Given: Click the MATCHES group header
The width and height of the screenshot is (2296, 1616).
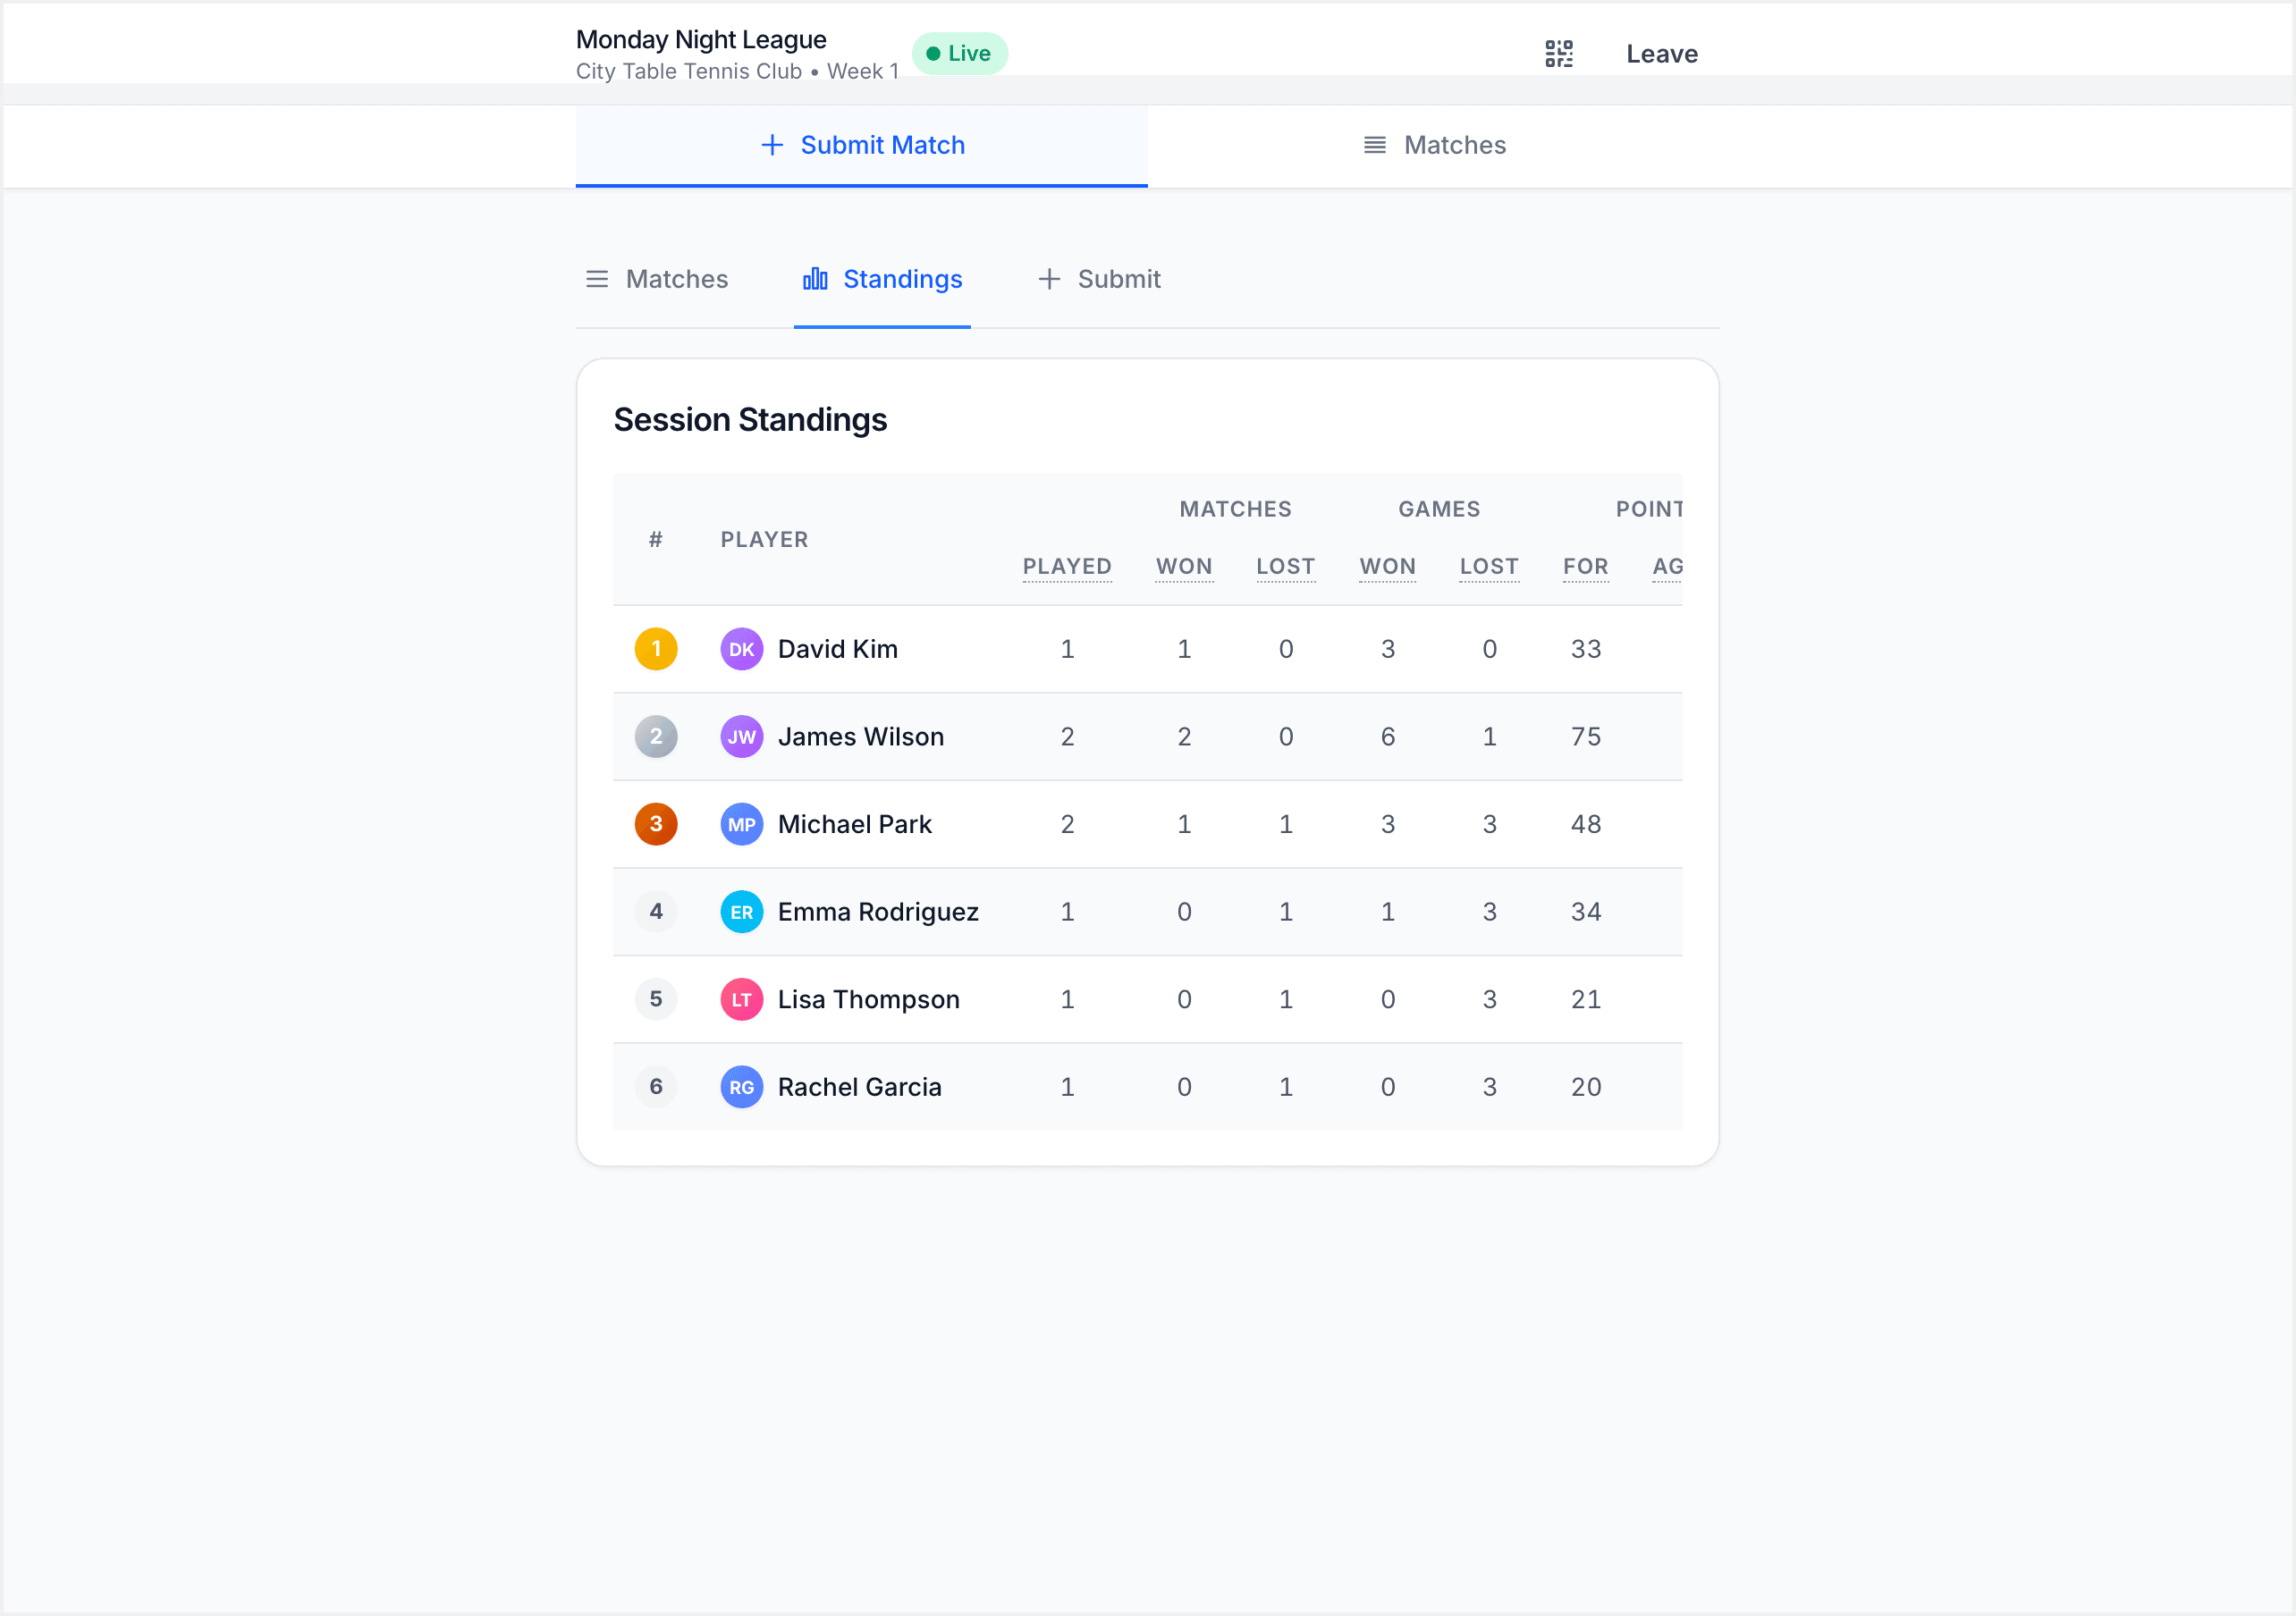Looking at the screenshot, I should [x=1235, y=510].
